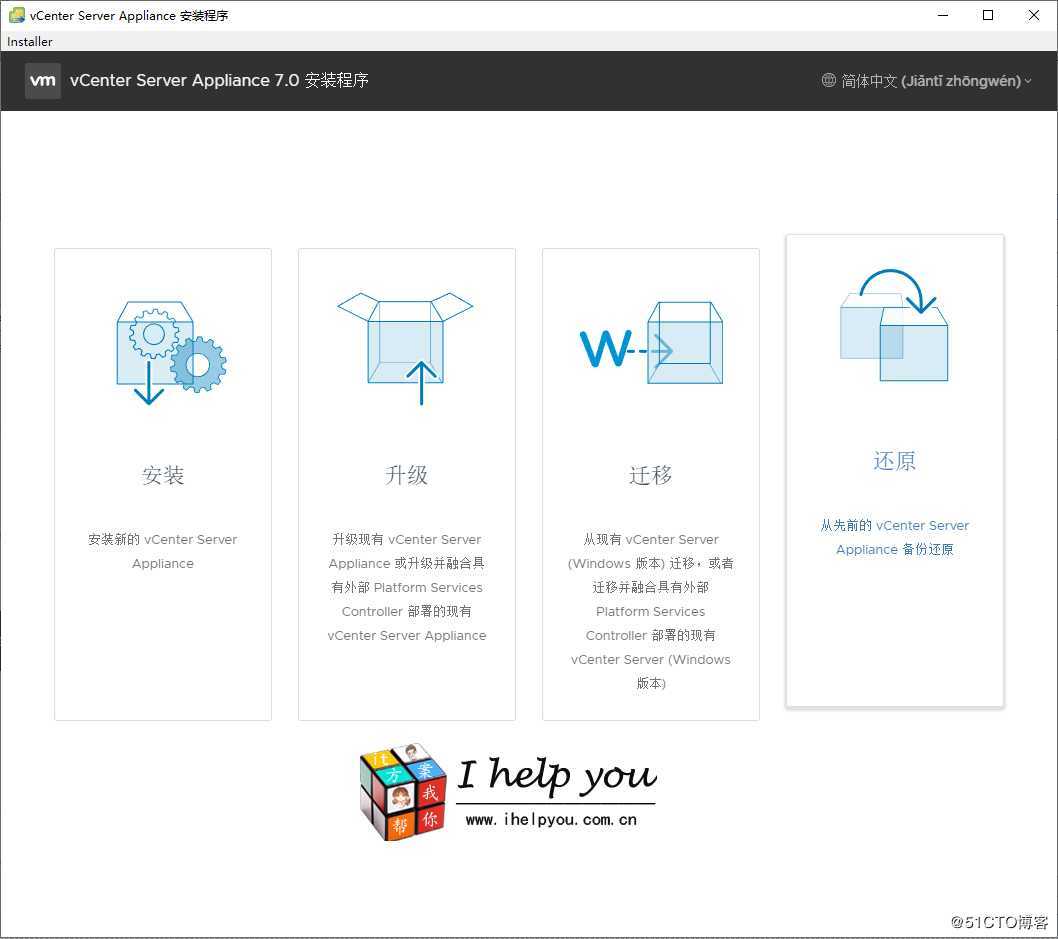Image resolution: width=1058 pixels, height=939 pixels.
Task: Select the 升级 card title
Action: coord(406,475)
